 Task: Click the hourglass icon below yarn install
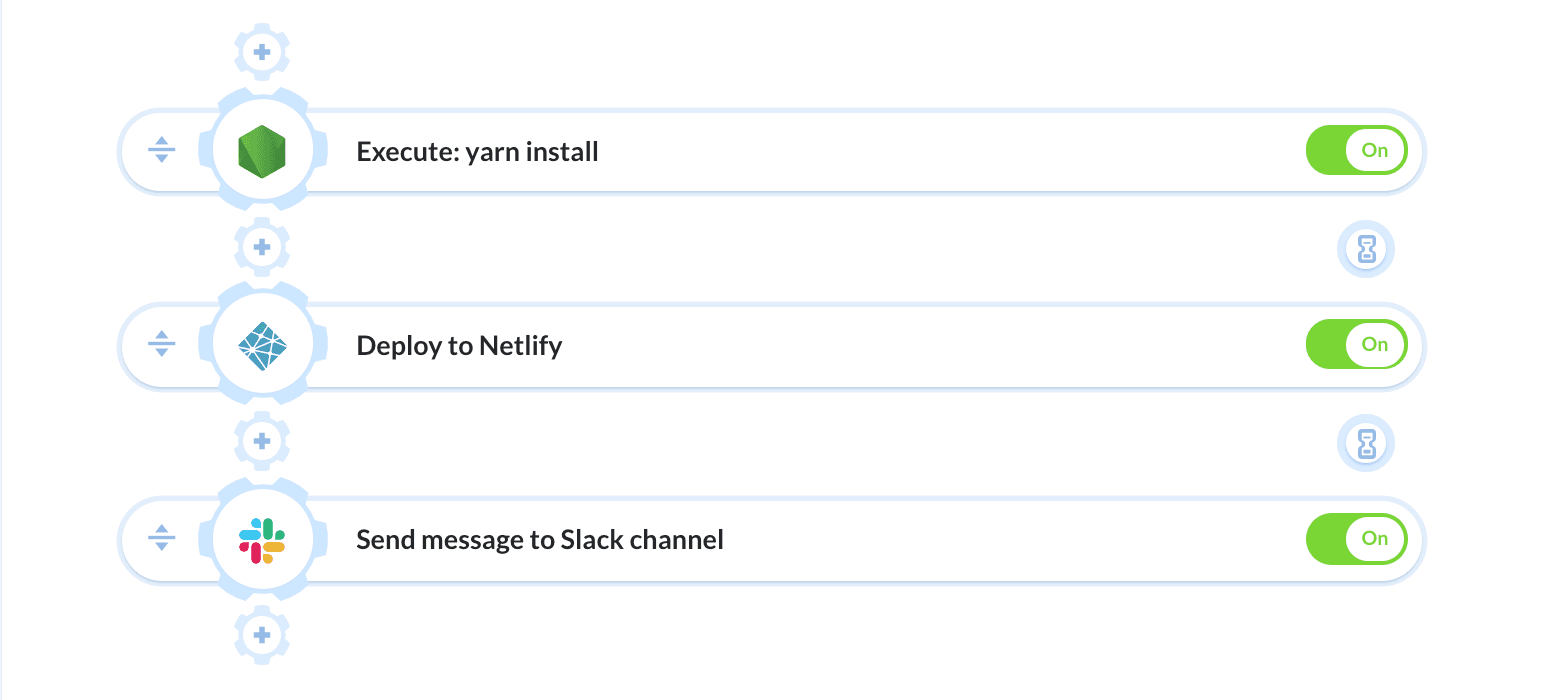1366,249
